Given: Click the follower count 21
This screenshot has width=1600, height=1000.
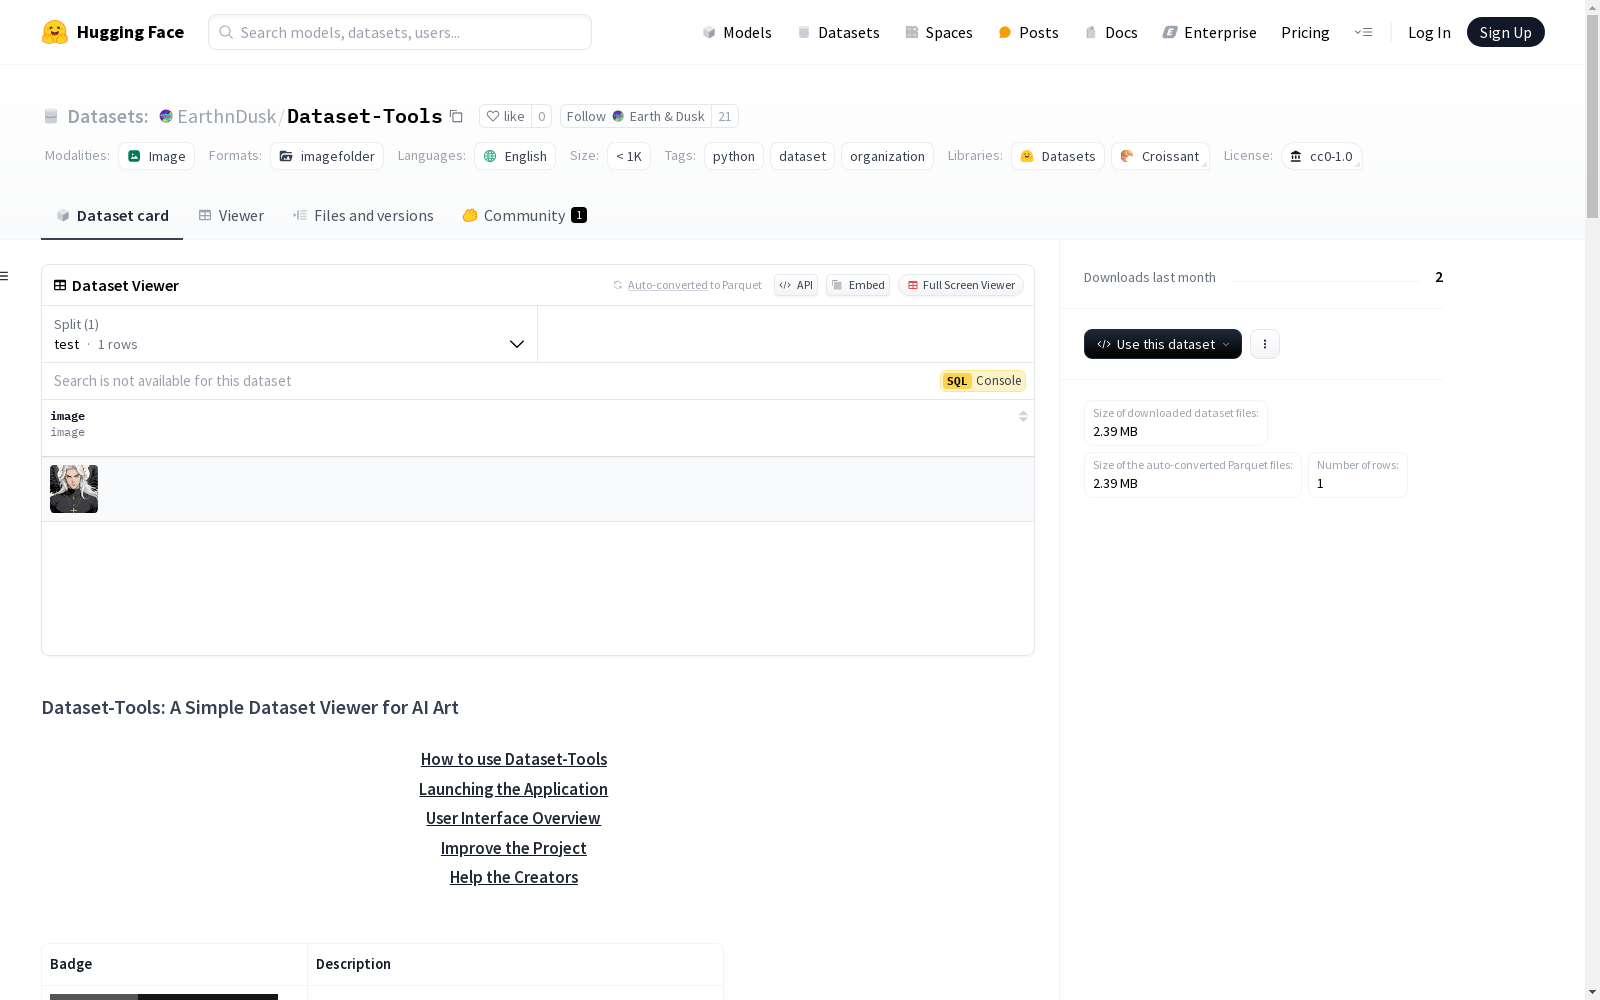Looking at the screenshot, I should pyautogui.click(x=725, y=116).
